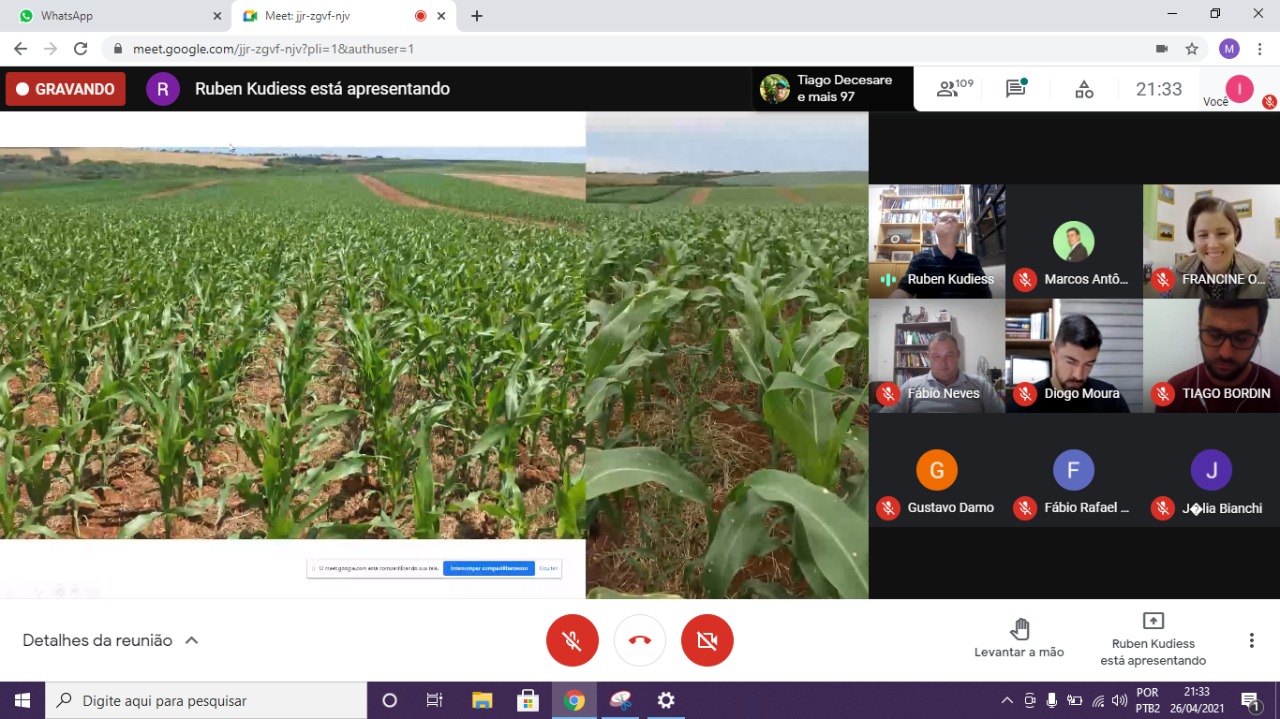
Task: Click the camera icon in address bar
Action: click(x=1162, y=49)
